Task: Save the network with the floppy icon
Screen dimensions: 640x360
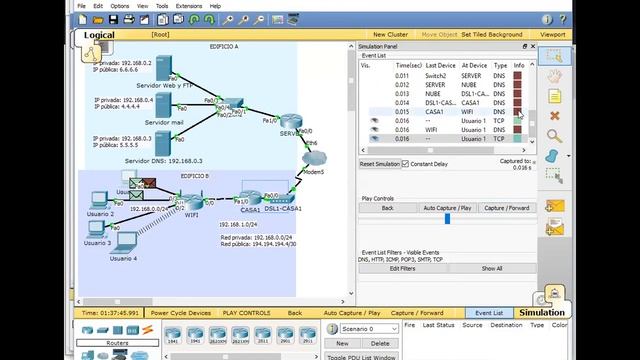Action: [x=113, y=19]
